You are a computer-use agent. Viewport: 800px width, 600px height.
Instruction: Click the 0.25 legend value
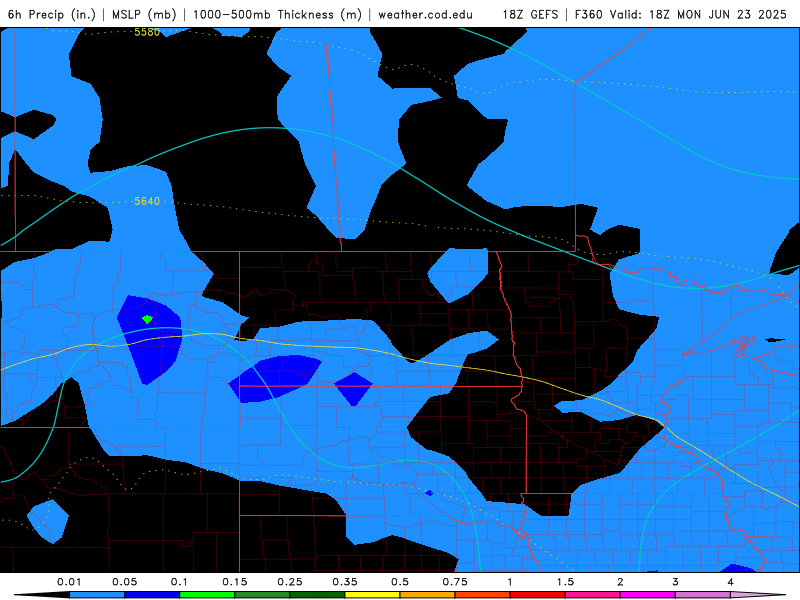[x=290, y=582]
